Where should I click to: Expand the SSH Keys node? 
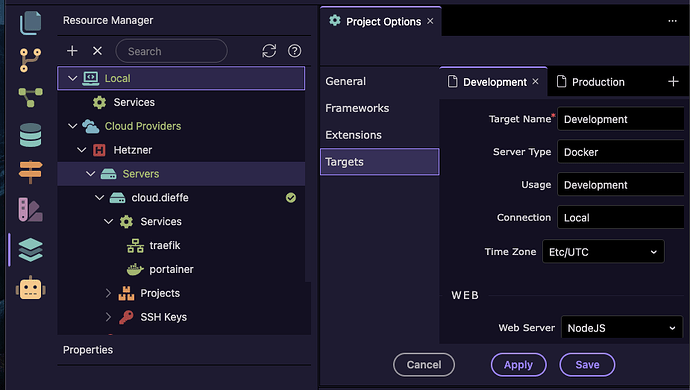[108, 317]
